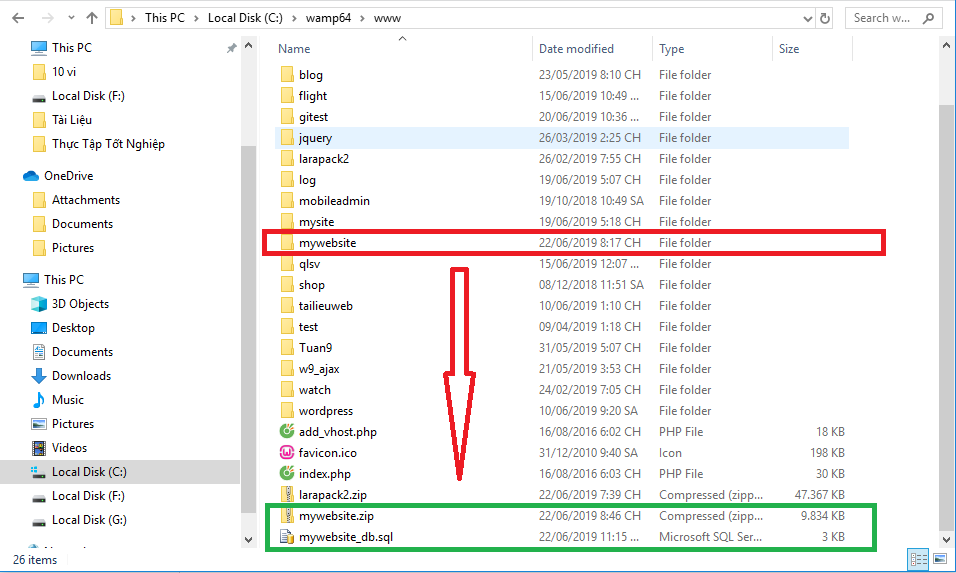Open Music in navigation pane

tap(67, 400)
